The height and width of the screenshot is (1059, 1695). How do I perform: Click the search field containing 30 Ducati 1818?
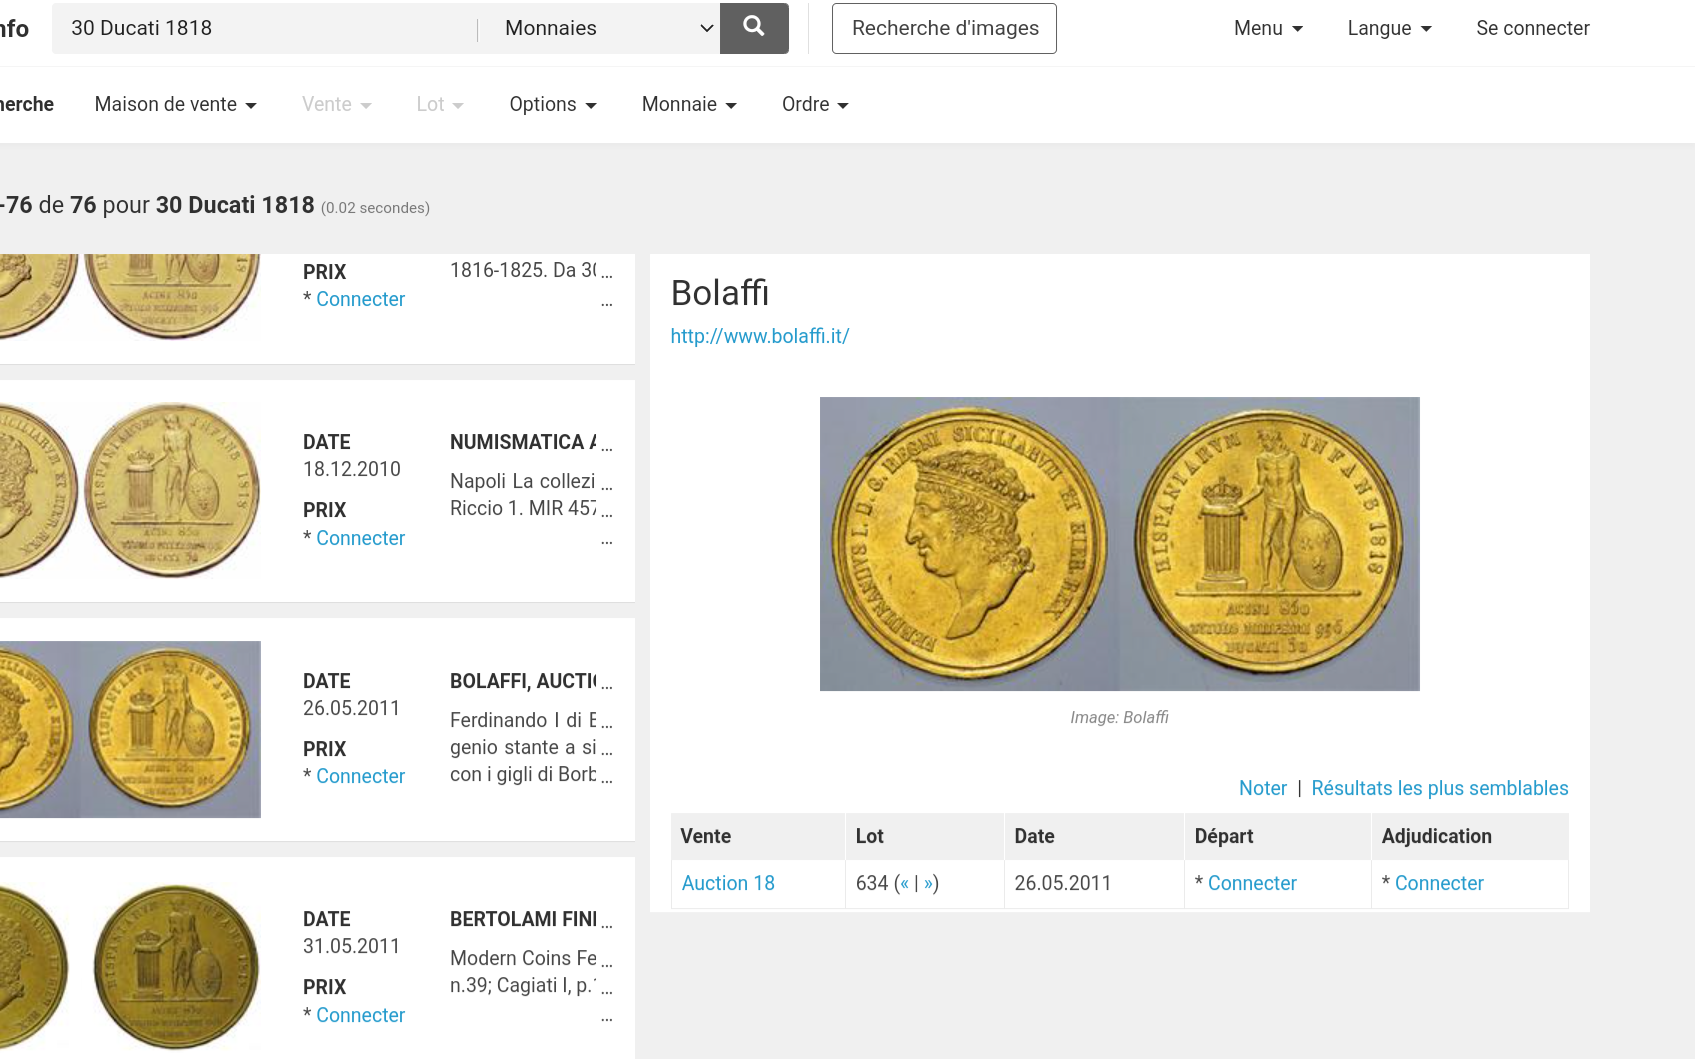point(265,28)
